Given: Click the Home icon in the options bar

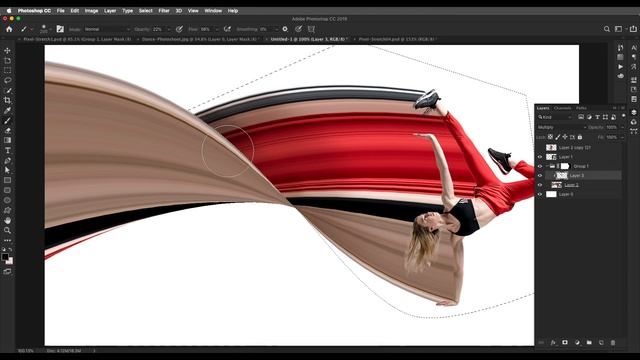Looking at the screenshot, I should click(x=9, y=29).
